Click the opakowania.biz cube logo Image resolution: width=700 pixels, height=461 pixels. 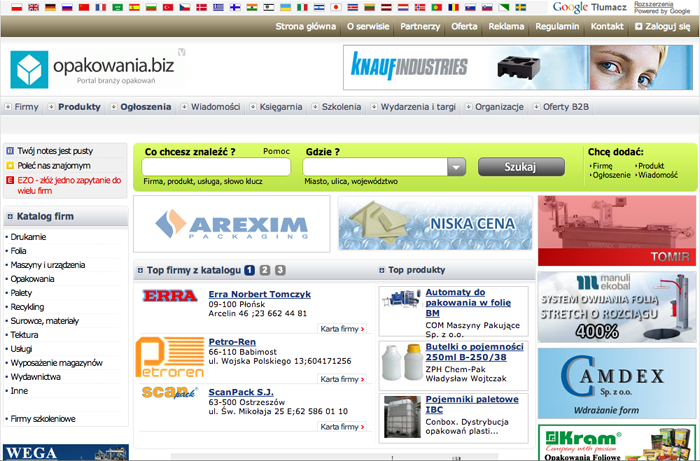pyautogui.click(x=29, y=69)
